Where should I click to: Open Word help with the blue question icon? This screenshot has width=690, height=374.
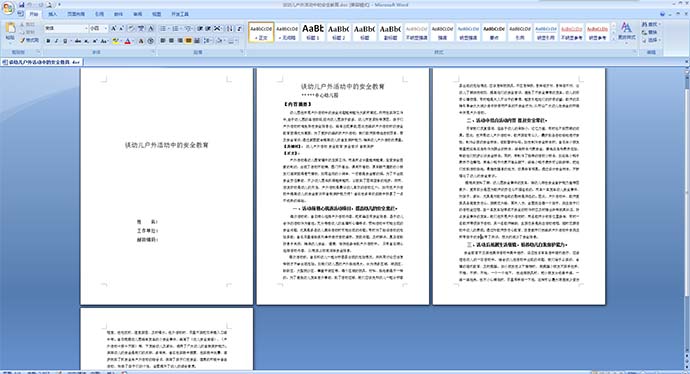(x=663, y=14)
